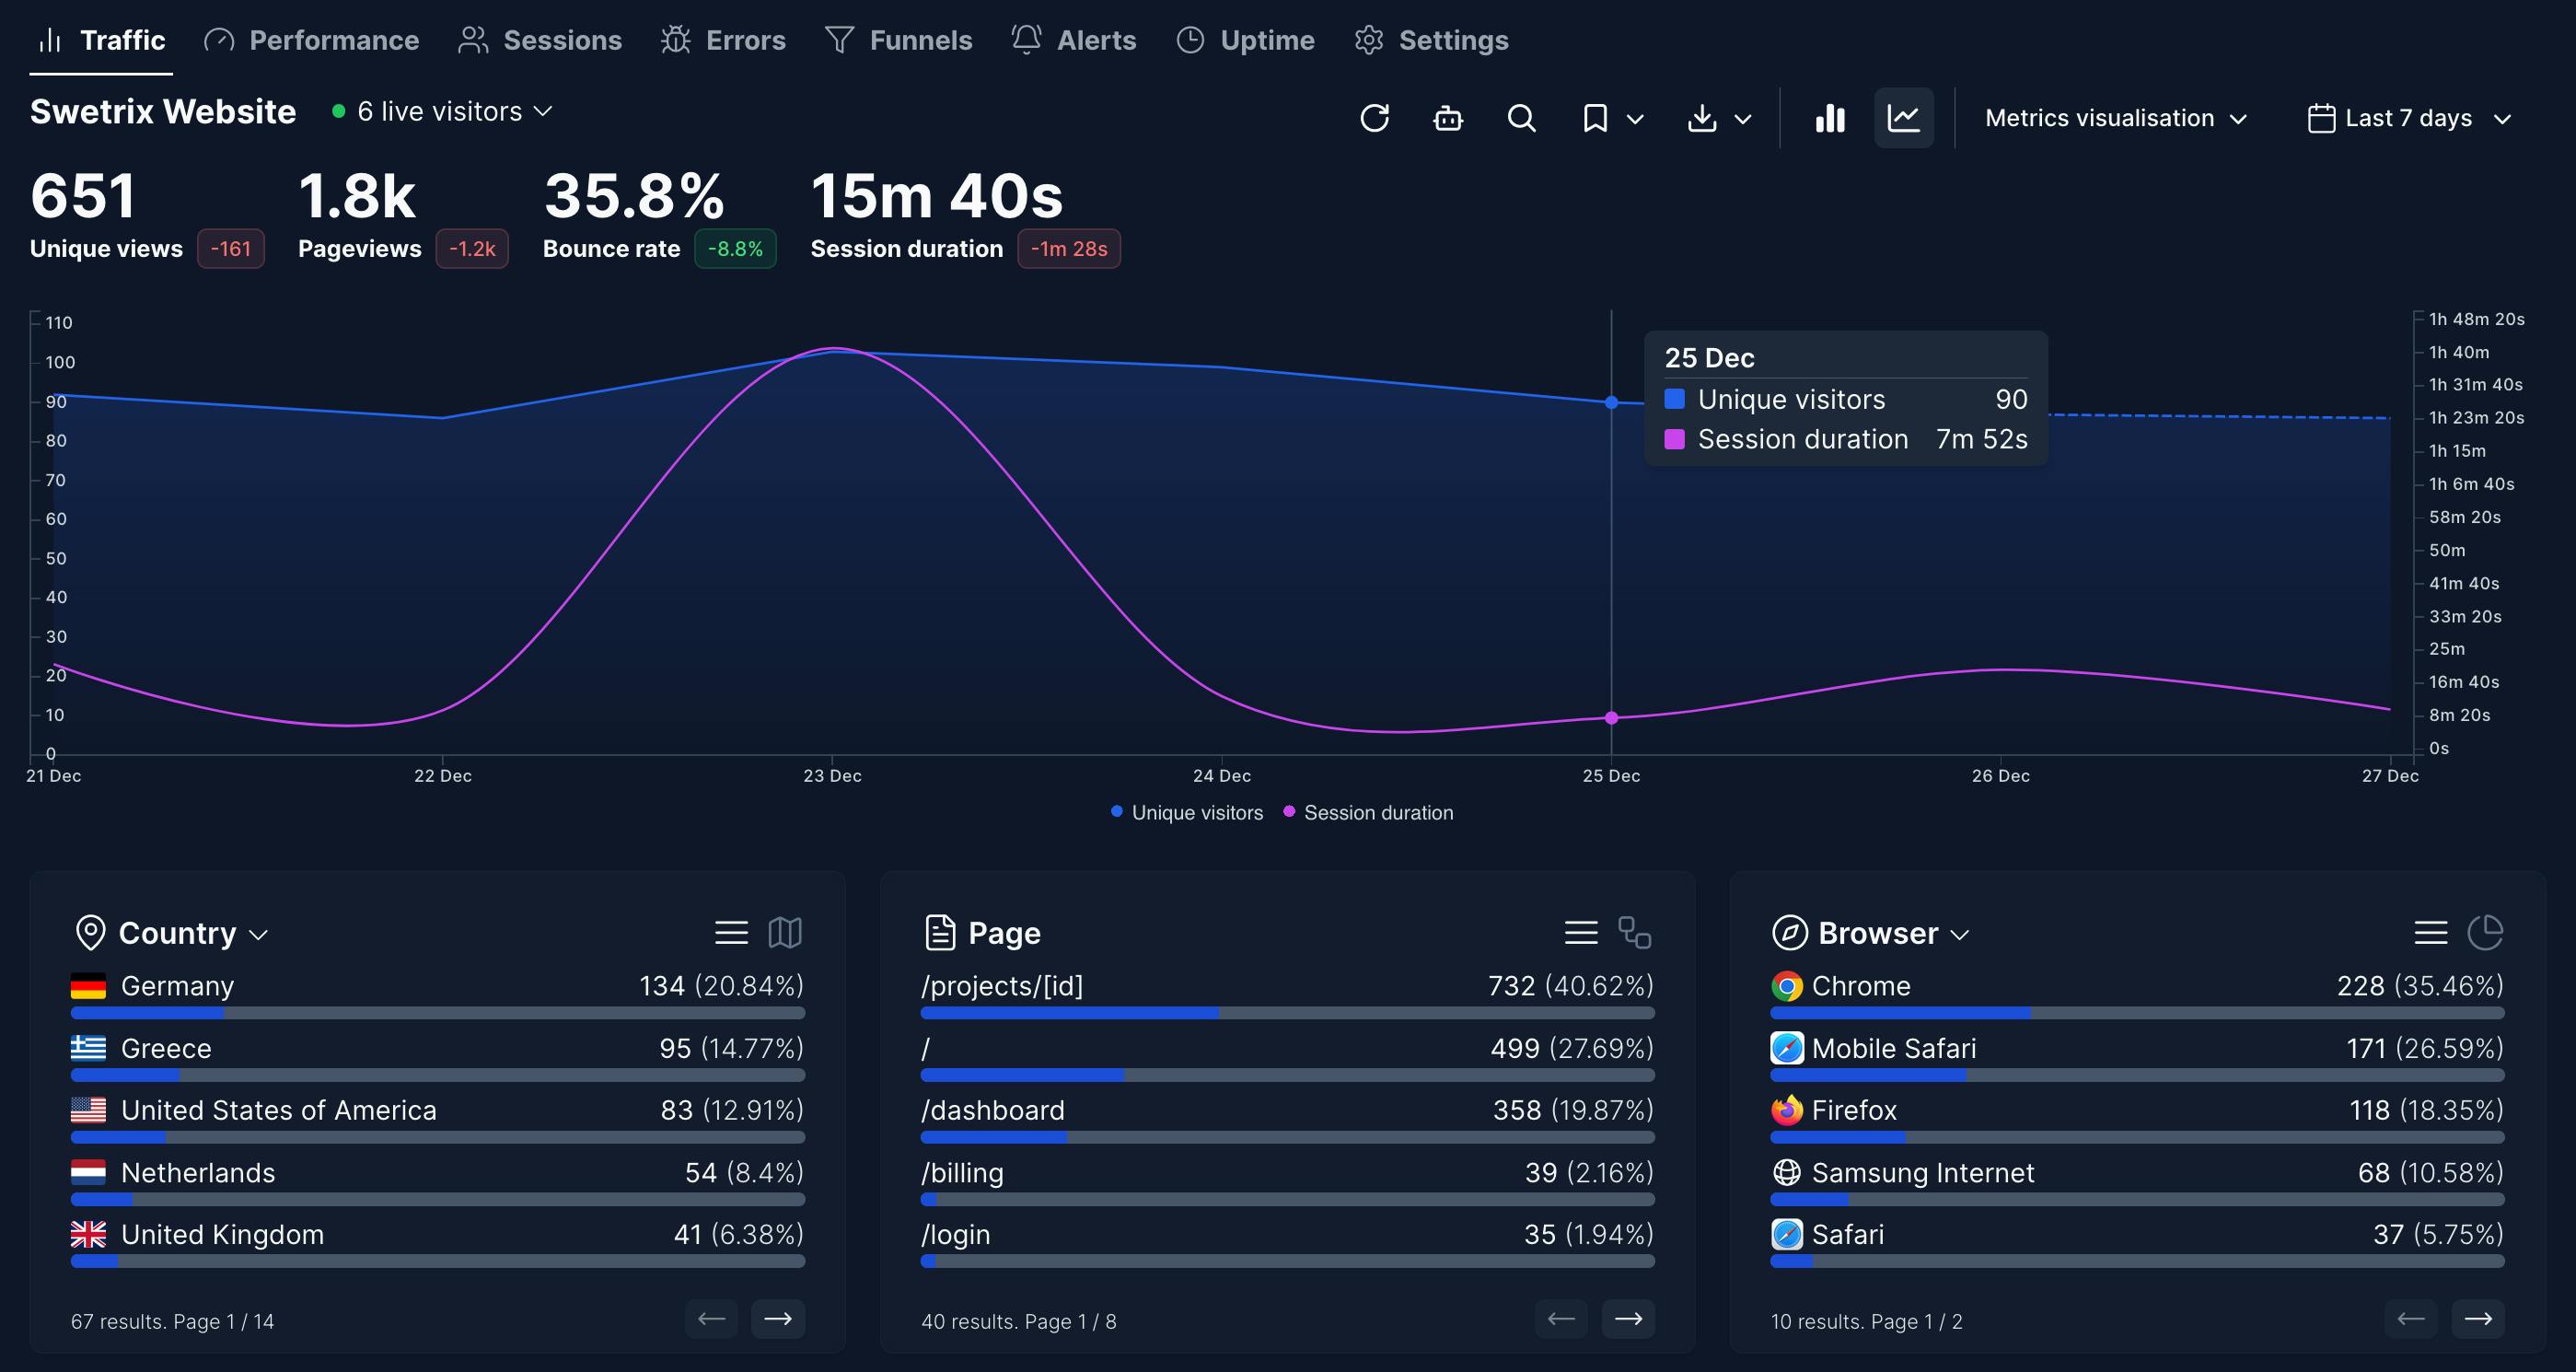Image resolution: width=2576 pixels, height=1372 pixels.
Task: Expand the Browser panel type dropdown
Action: [1894, 933]
